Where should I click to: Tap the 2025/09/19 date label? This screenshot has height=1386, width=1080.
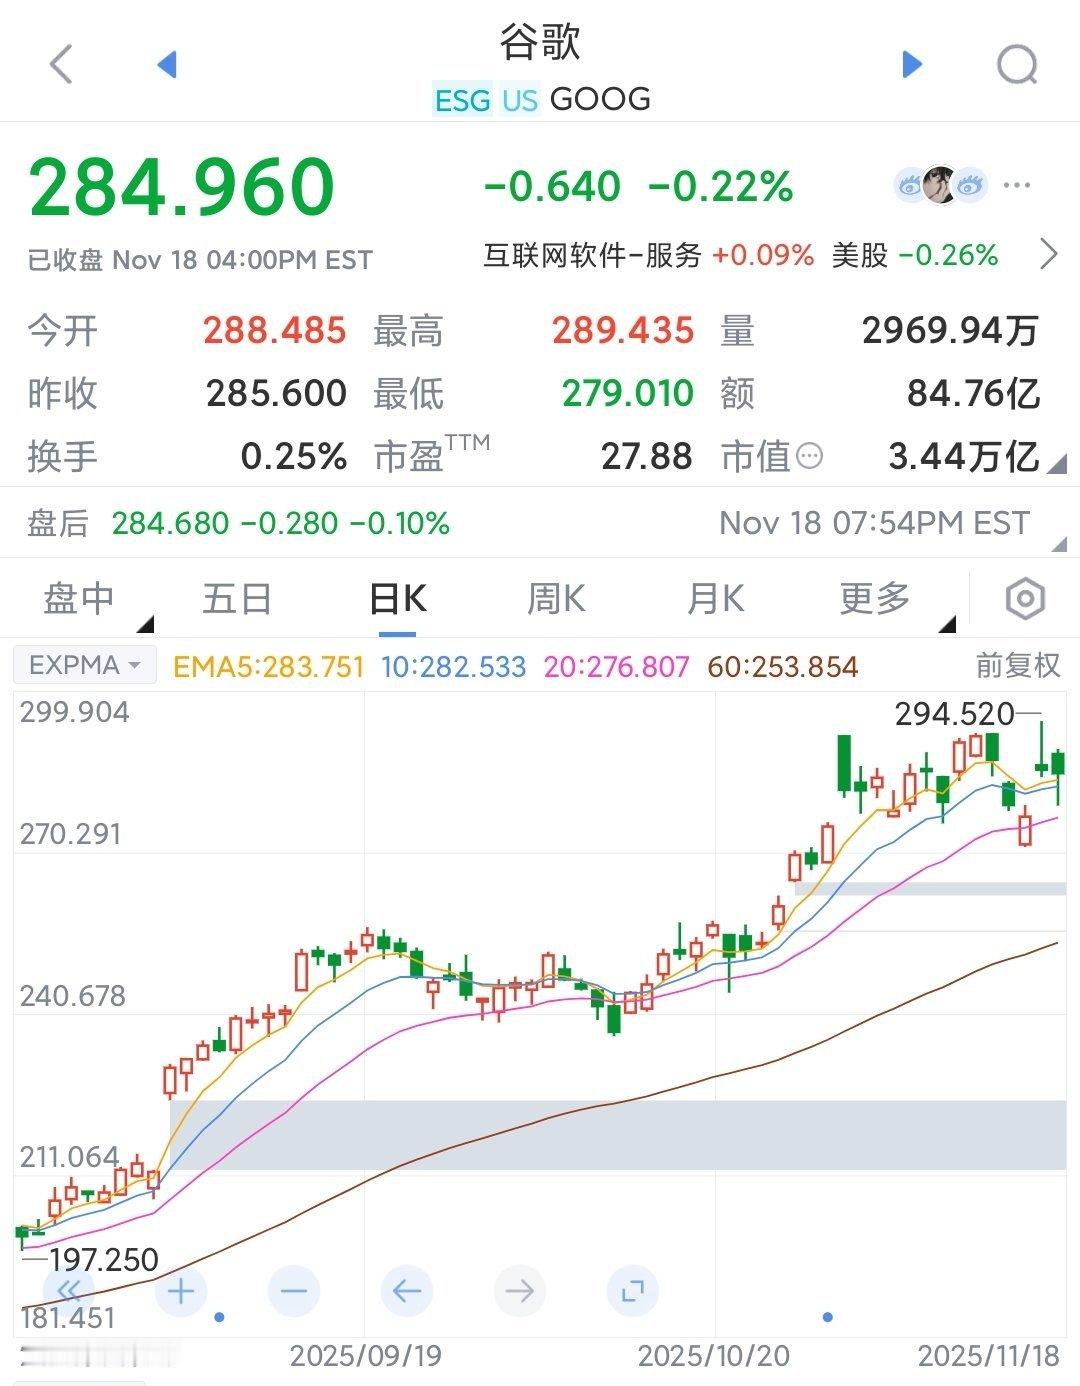(366, 1356)
